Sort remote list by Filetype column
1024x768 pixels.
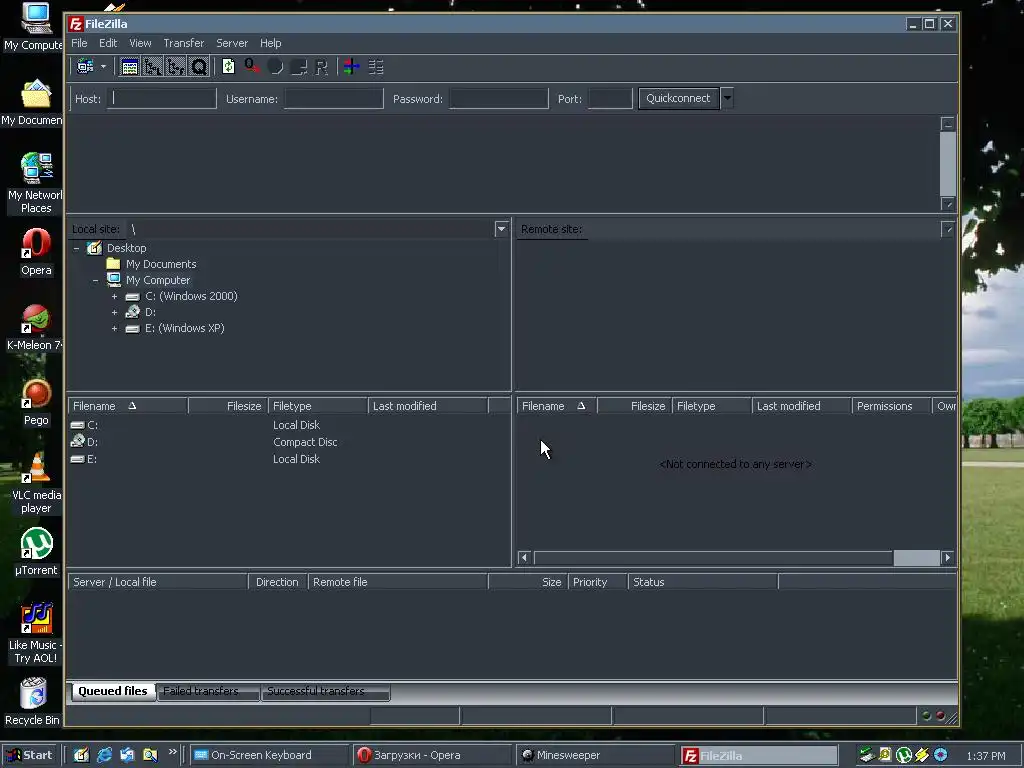[x=712, y=406]
